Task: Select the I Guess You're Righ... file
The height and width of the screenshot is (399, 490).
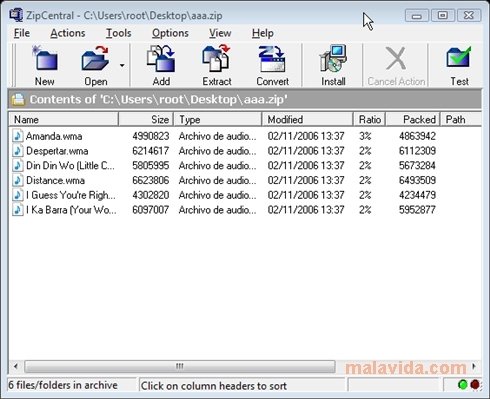Action: click(x=71, y=195)
